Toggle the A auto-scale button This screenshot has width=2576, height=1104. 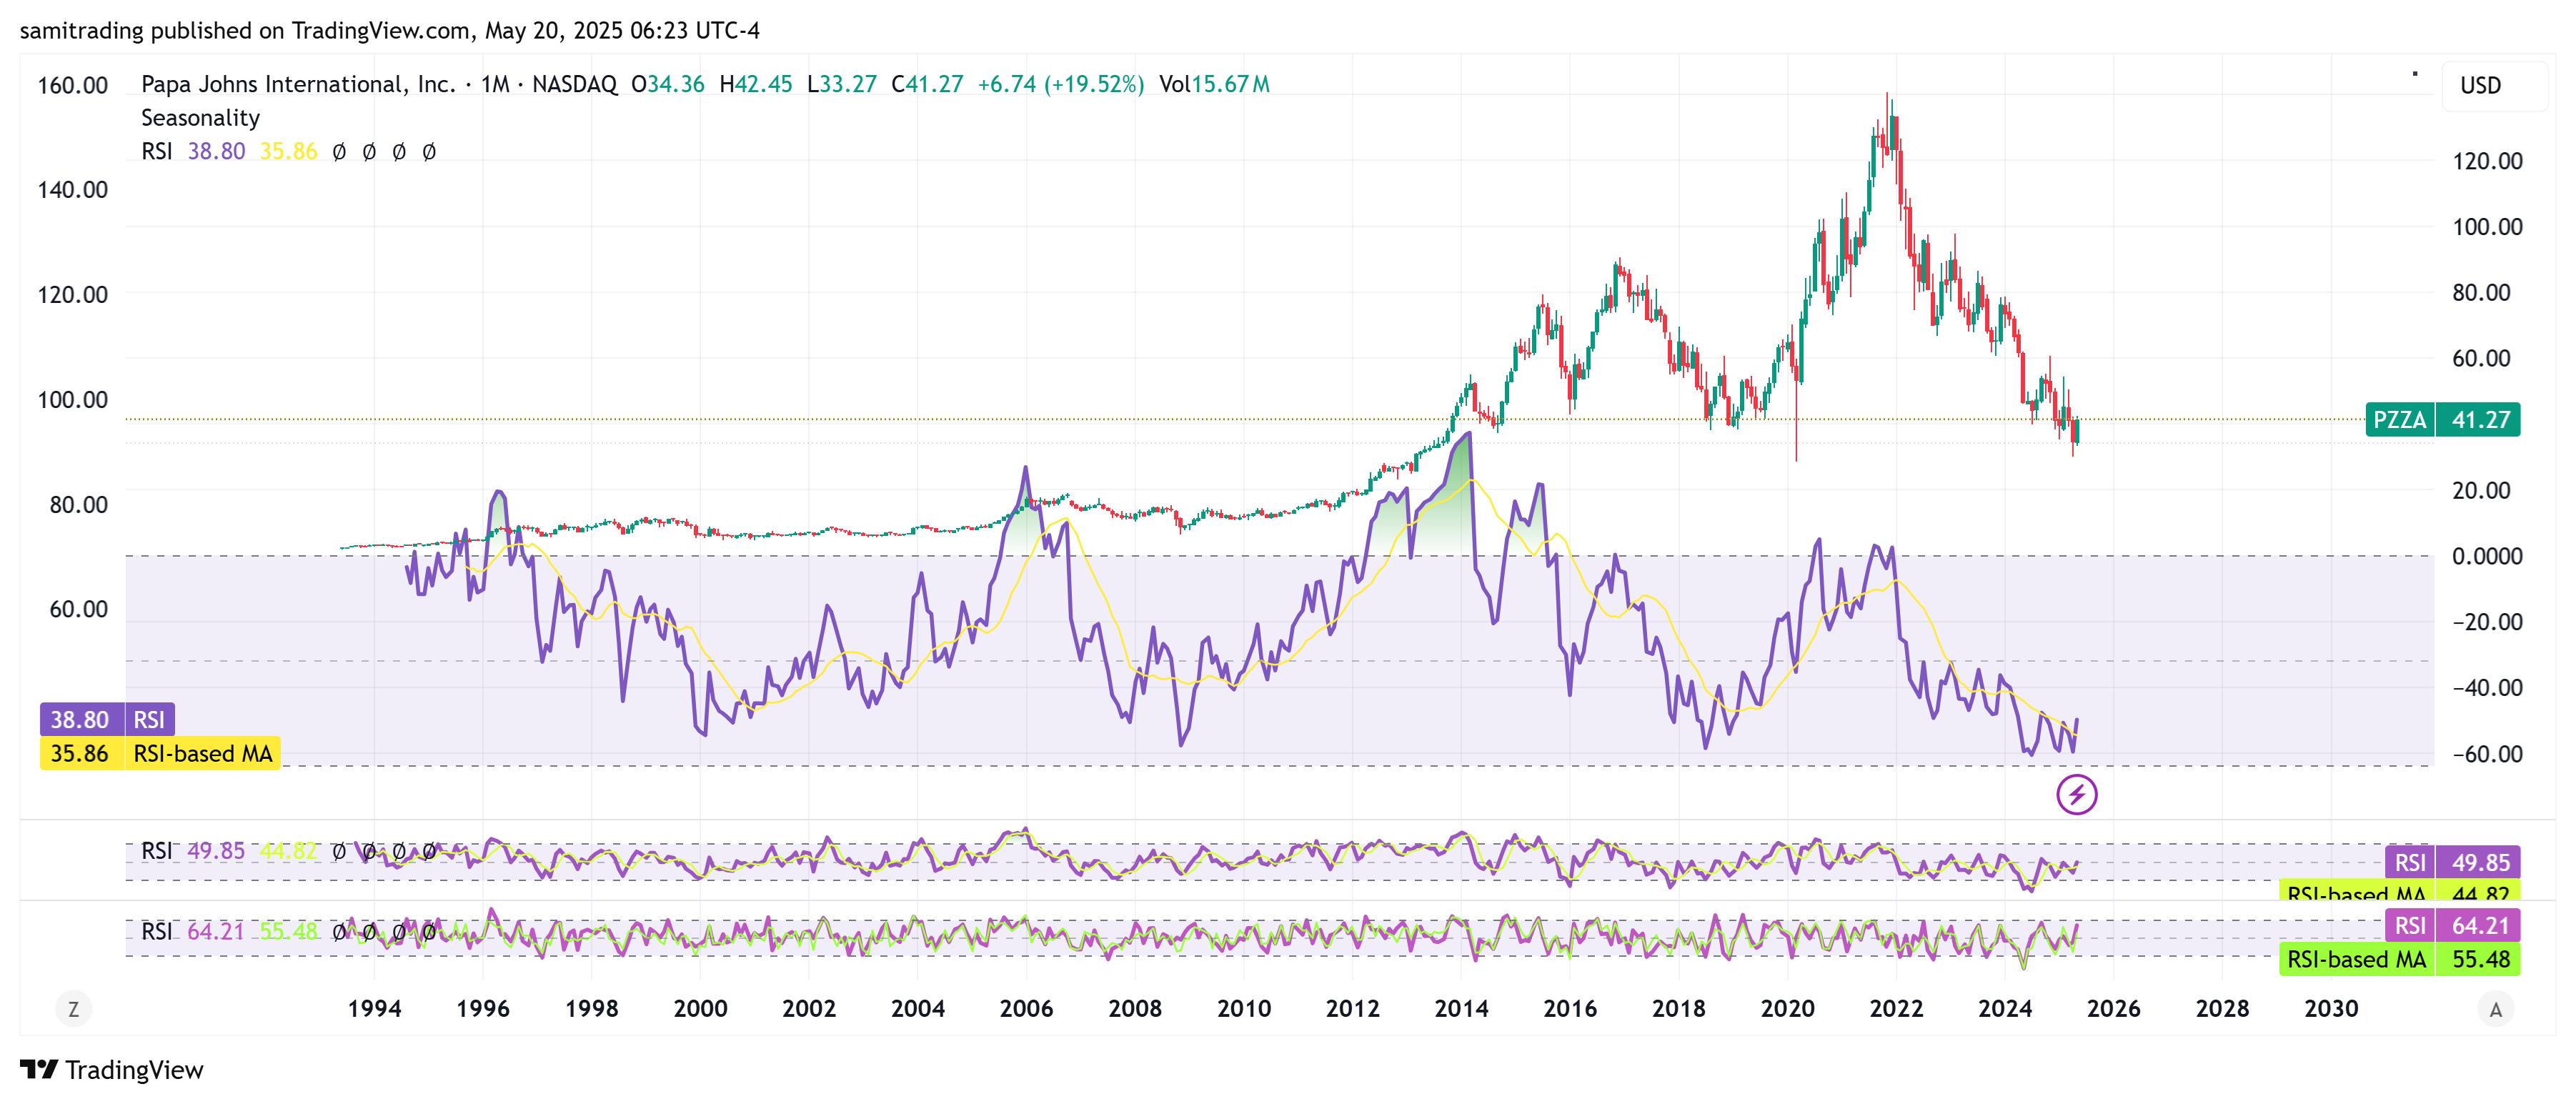click(x=2495, y=1009)
